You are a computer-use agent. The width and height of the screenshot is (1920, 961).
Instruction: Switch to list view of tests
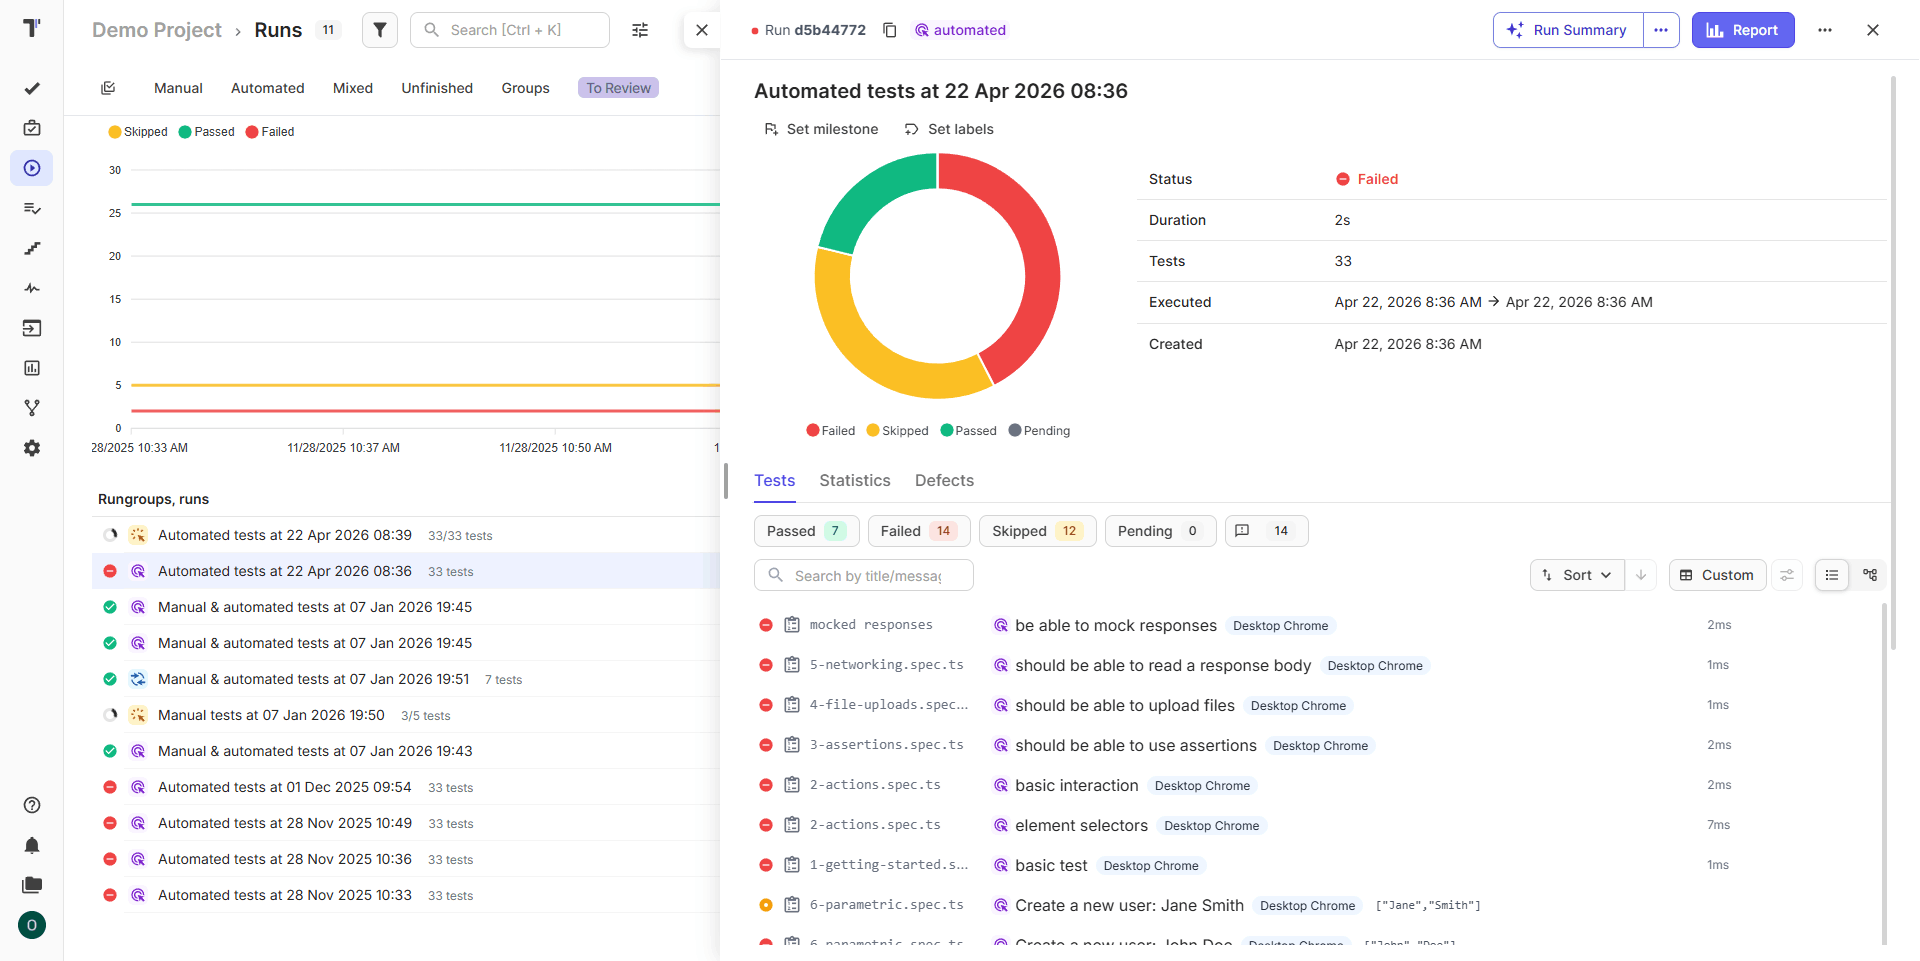[x=1832, y=575]
